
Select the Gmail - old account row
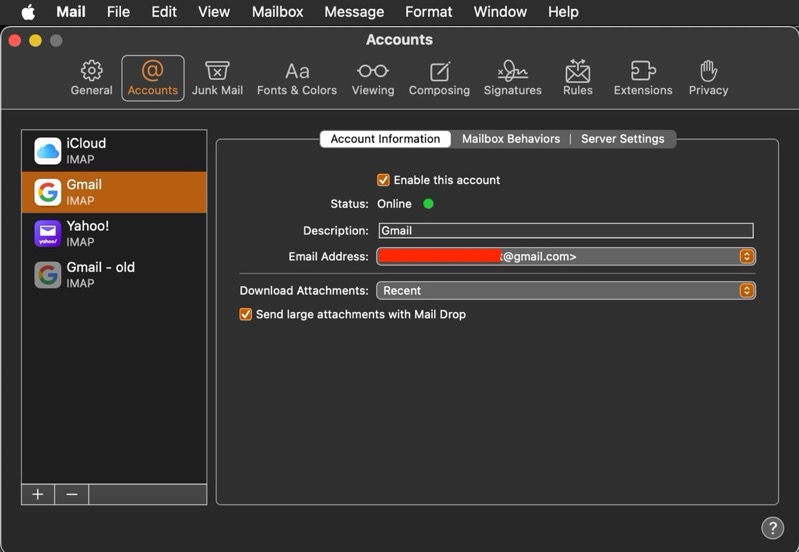[114, 275]
